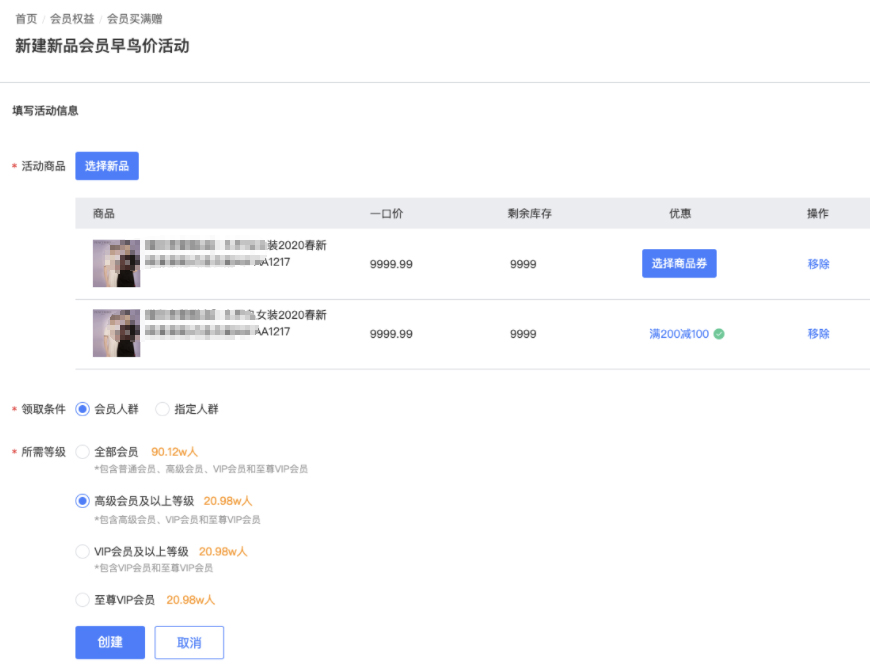Click the second product's thumbnail image
870x668 pixels.
116,333
